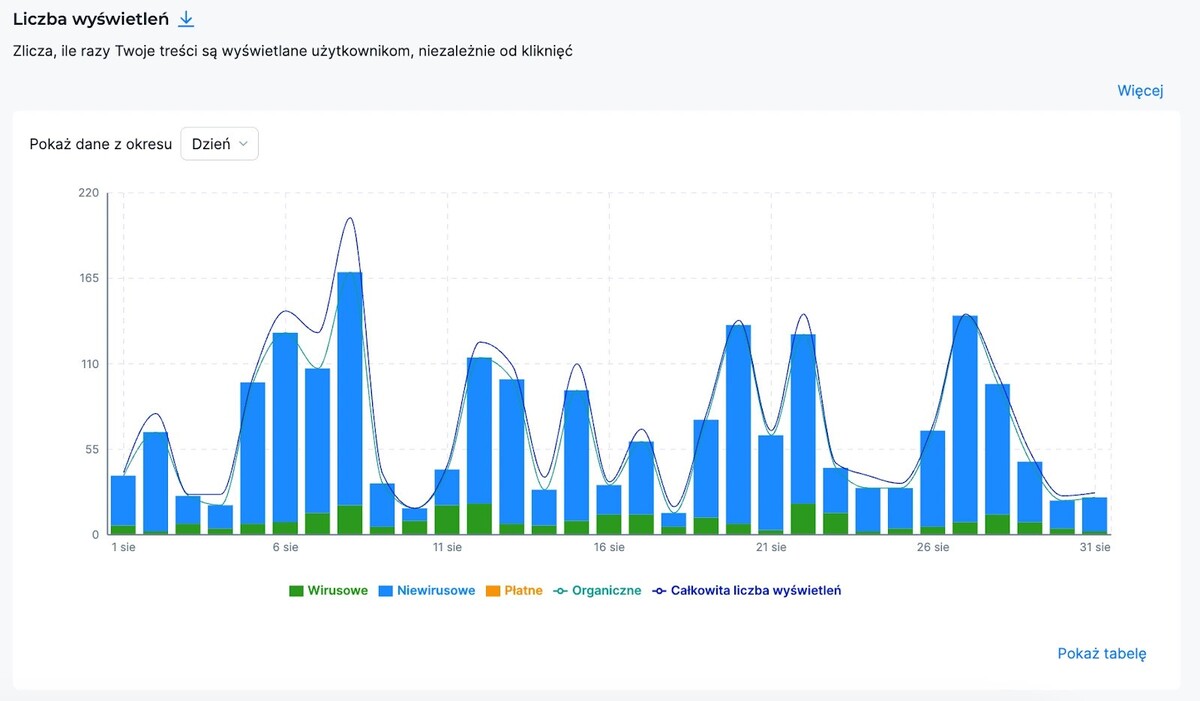The width and height of the screenshot is (1200, 701).
Task: Click the download icon beside Liczba wyświetleń
Action: [x=186, y=19]
